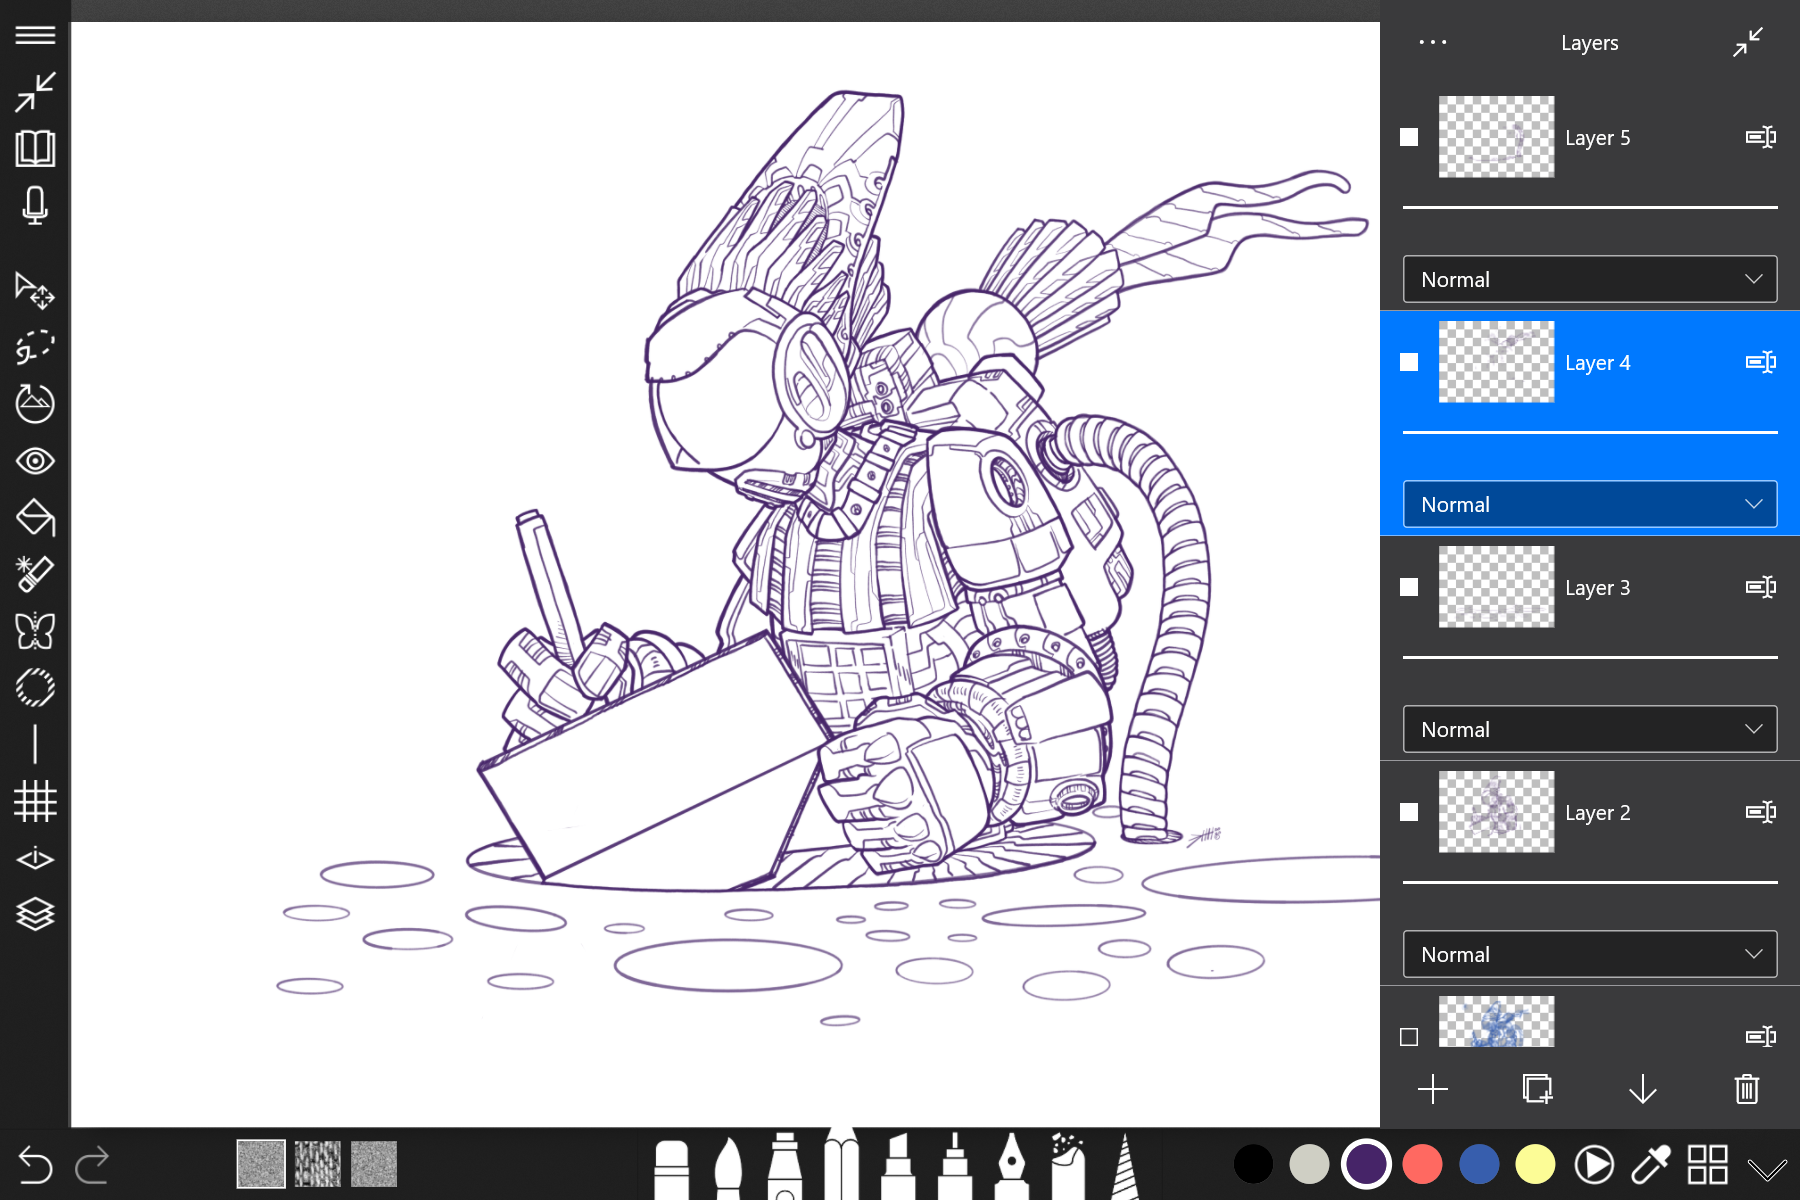Click the perspective guide icon
1800x1200 pixels.
35,858
